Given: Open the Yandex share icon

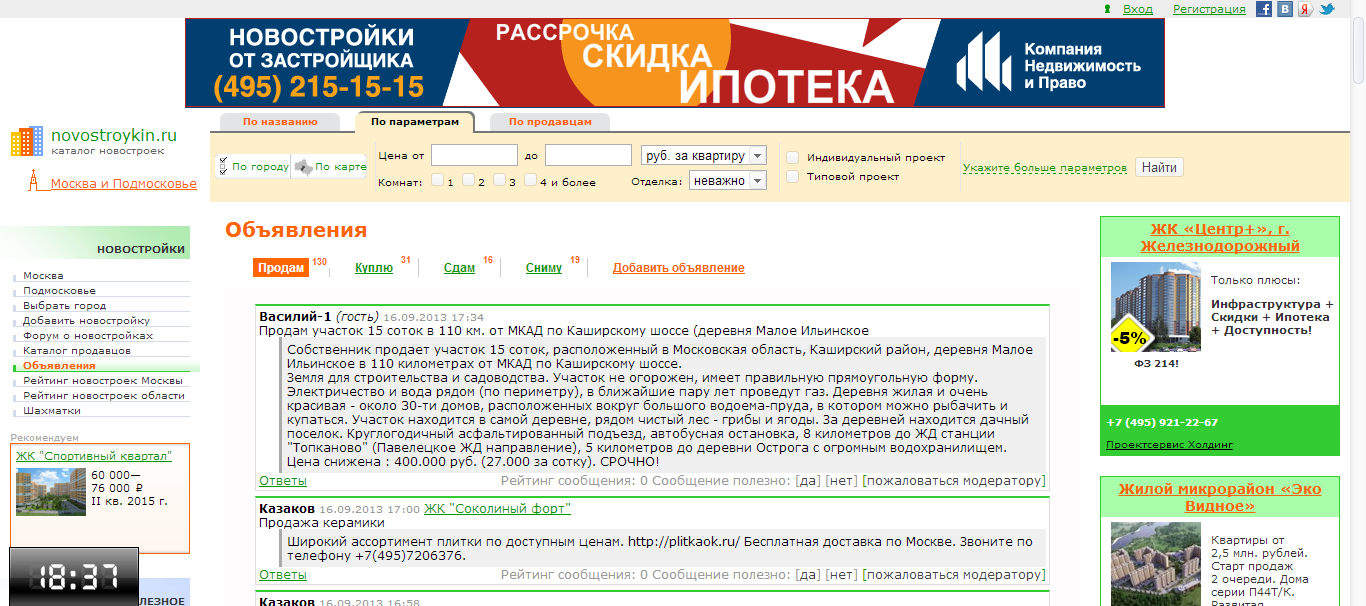Looking at the screenshot, I should (1306, 9).
